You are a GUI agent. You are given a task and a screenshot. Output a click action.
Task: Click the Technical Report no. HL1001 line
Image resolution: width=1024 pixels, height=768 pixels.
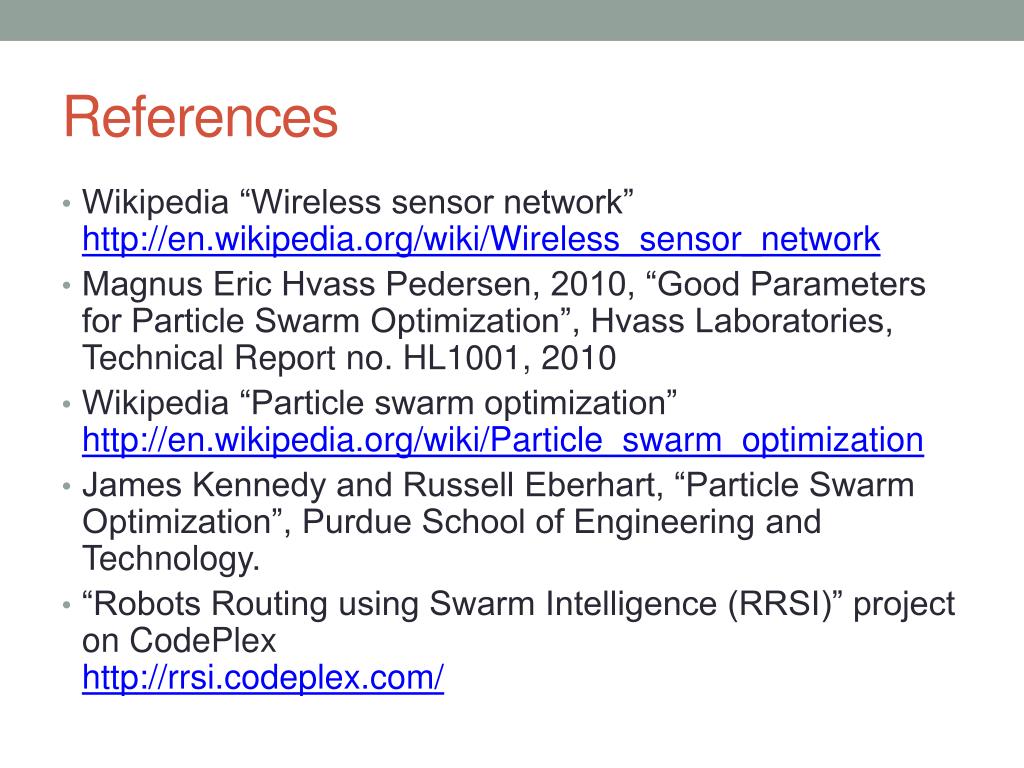pyautogui.click(x=349, y=358)
